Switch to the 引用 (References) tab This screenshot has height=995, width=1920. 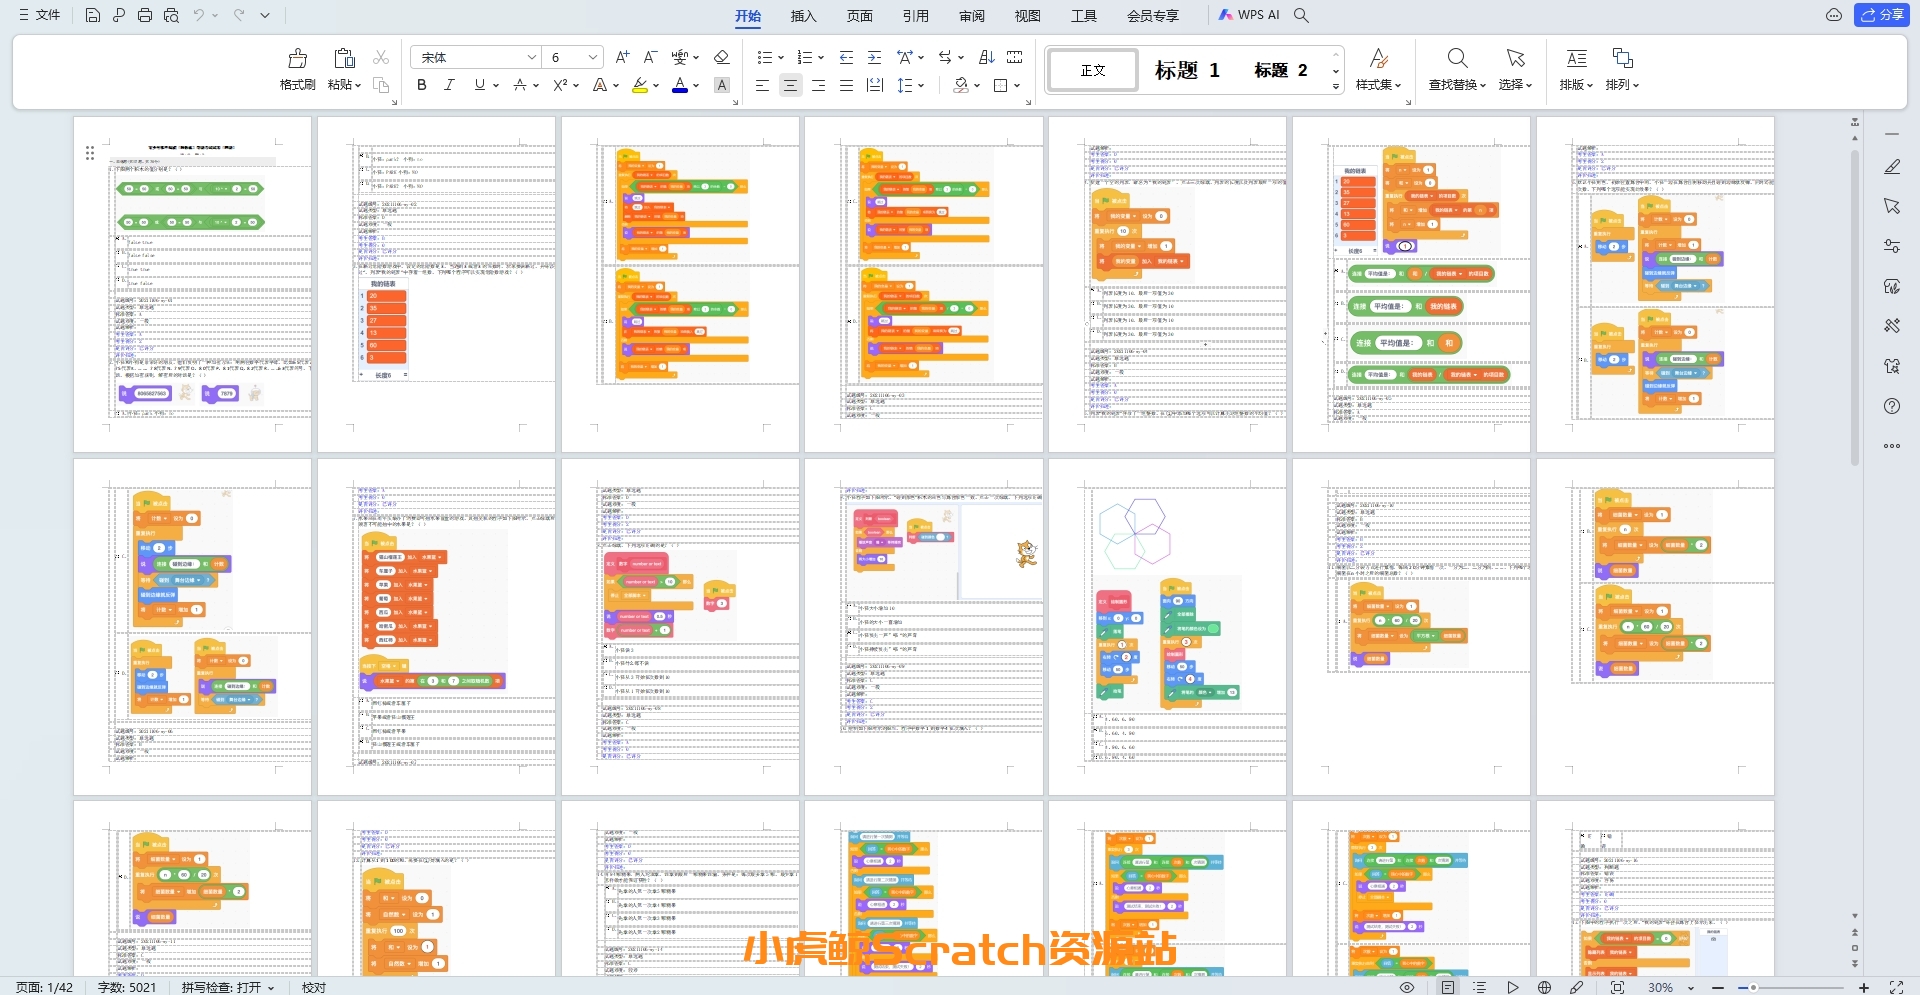915,15
